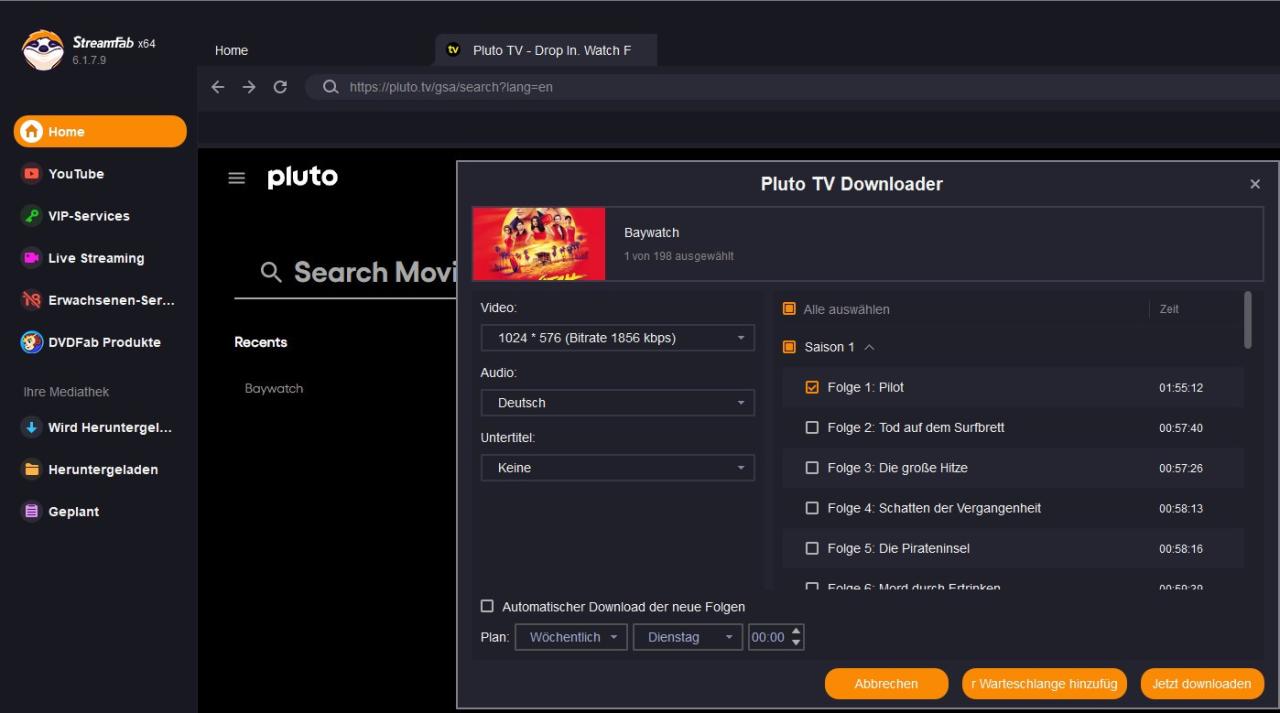The width and height of the screenshot is (1280, 713).
Task: Open the Home sidebar item
Action: (100, 131)
